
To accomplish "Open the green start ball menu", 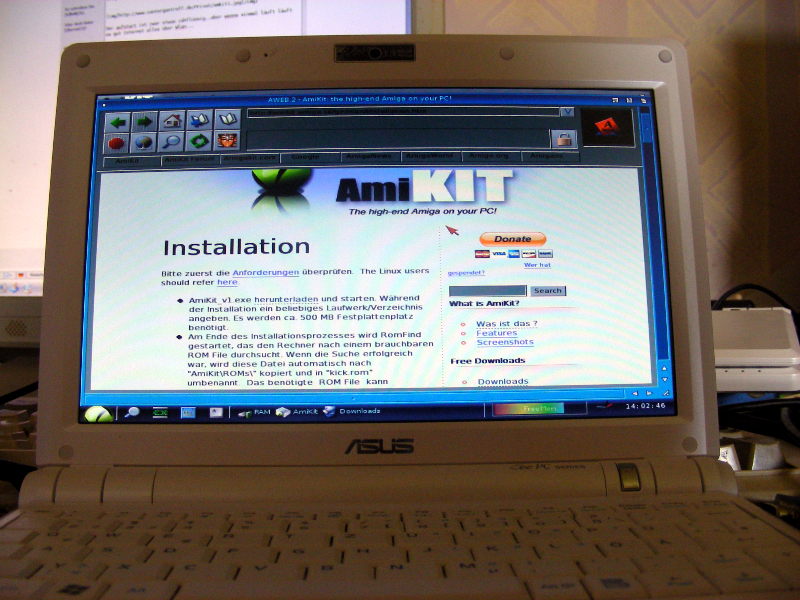I will tap(98, 414).
